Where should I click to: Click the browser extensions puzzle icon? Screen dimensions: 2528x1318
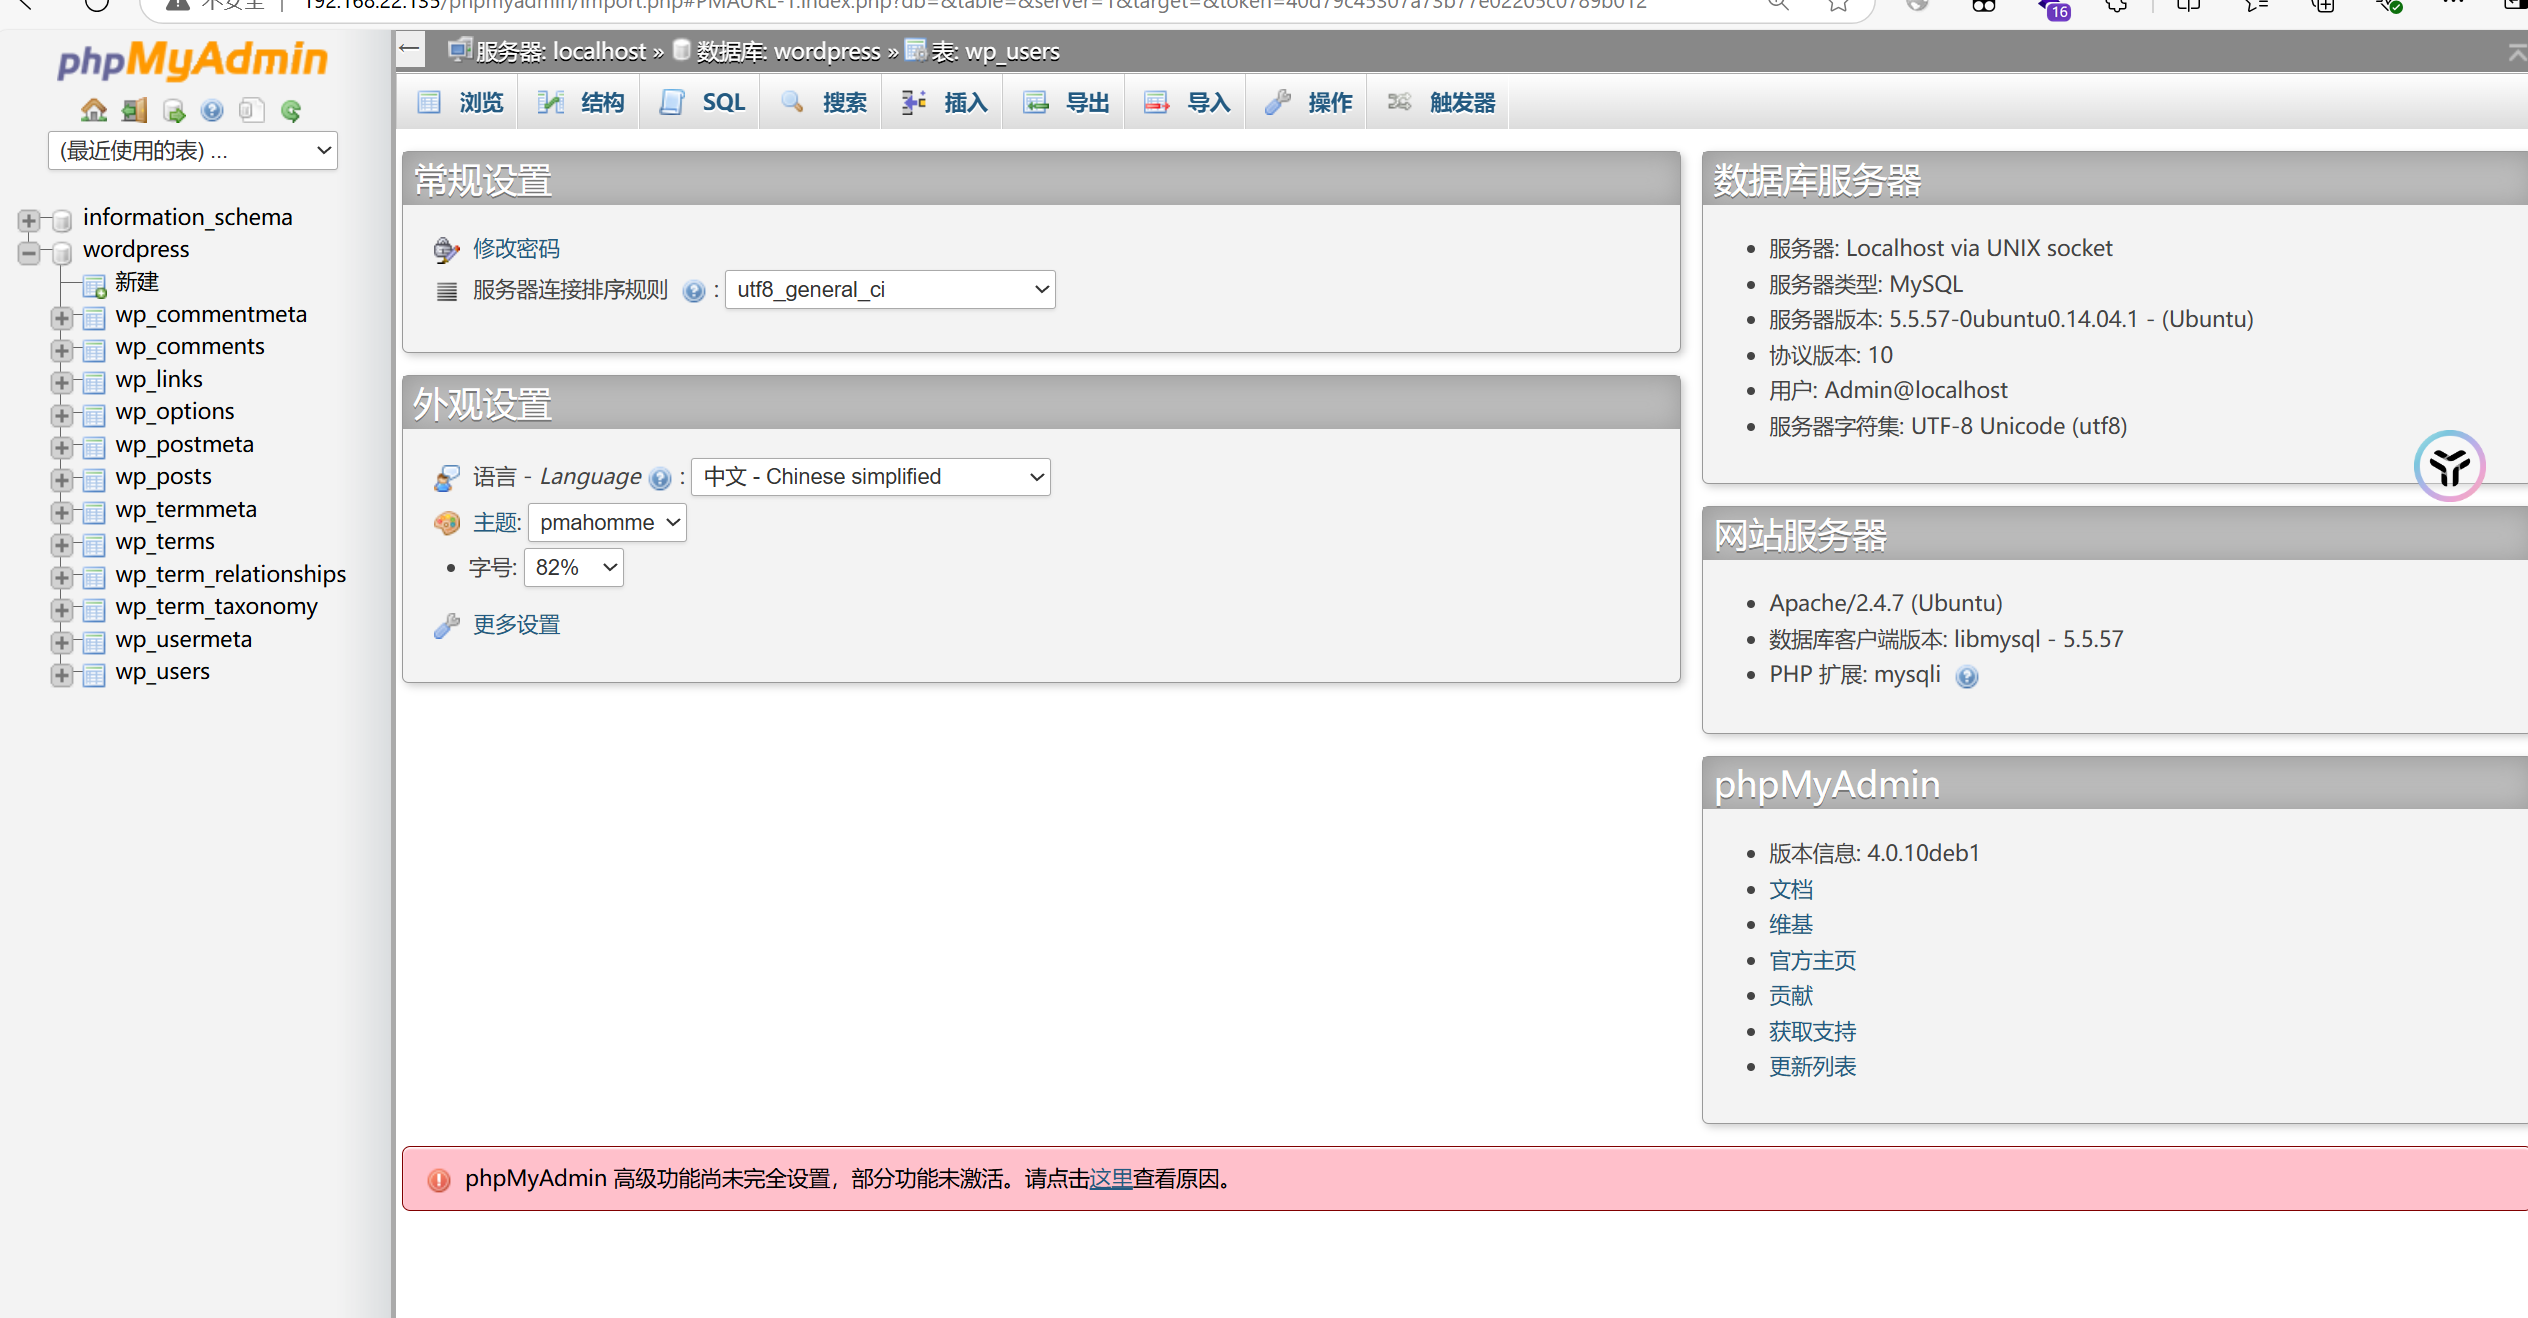(x=2116, y=5)
